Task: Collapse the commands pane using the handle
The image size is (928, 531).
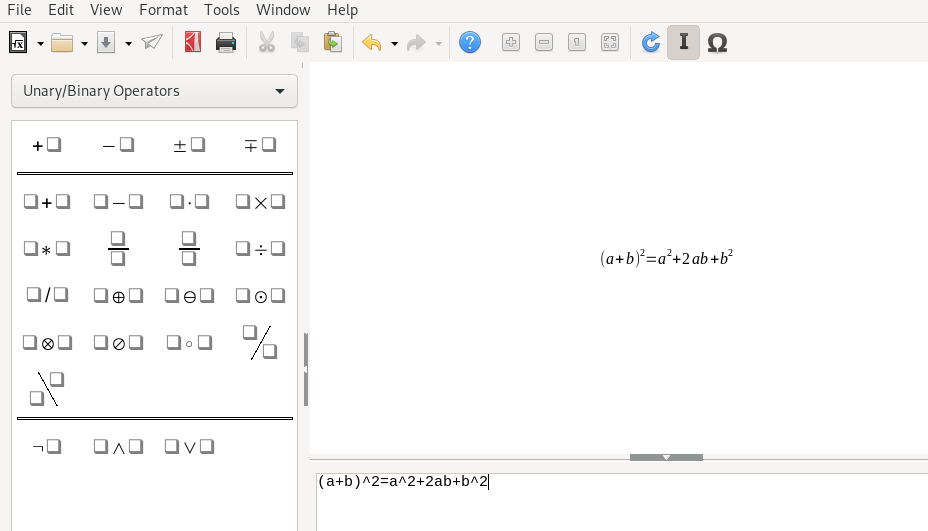Action: pos(666,457)
